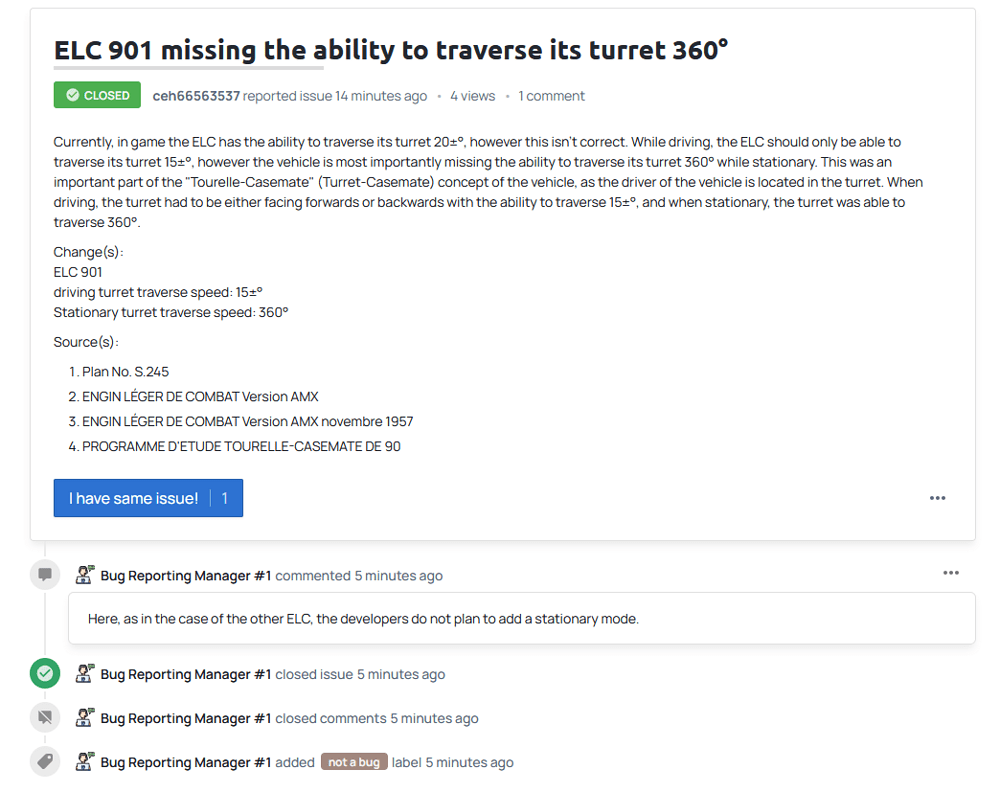Click the tag label timeline icon
This screenshot has width=1000, height=792.
click(x=45, y=762)
